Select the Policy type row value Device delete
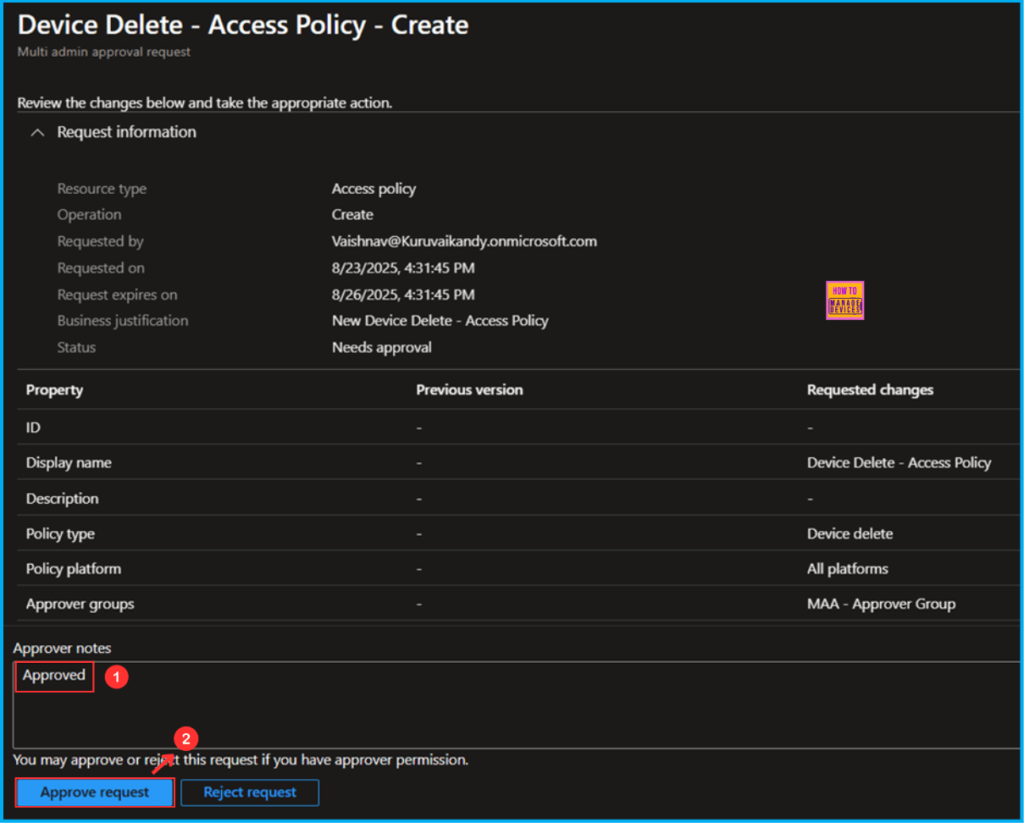 click(x=851, y=533)
